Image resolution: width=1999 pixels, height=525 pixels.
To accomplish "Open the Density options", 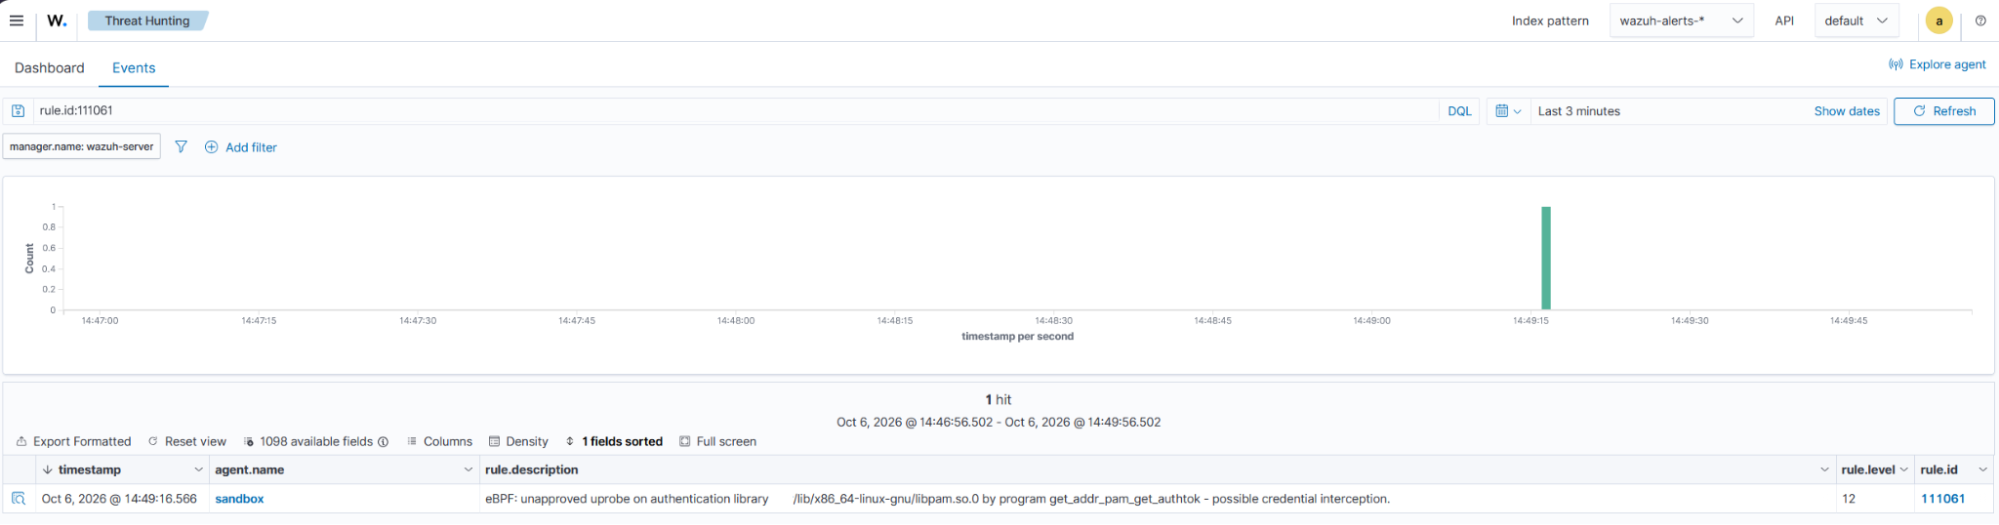I will [518, 441].
